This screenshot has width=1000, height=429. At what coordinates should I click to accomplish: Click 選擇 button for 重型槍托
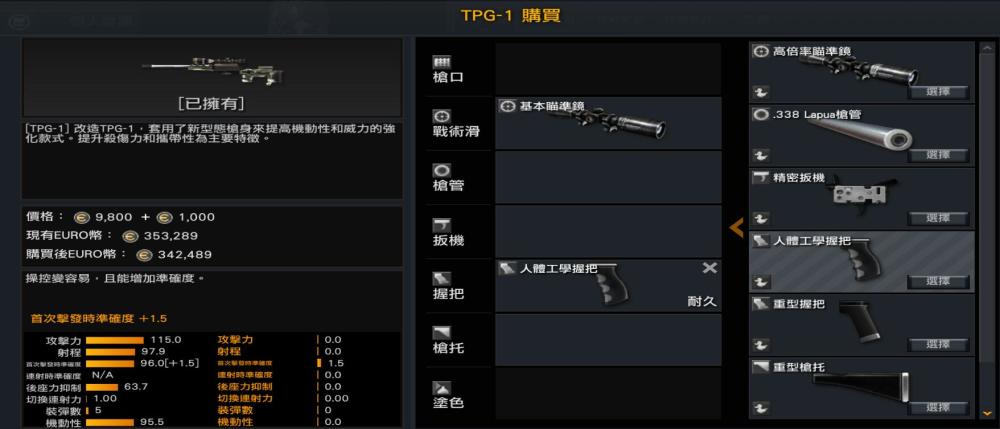[938, 408]
